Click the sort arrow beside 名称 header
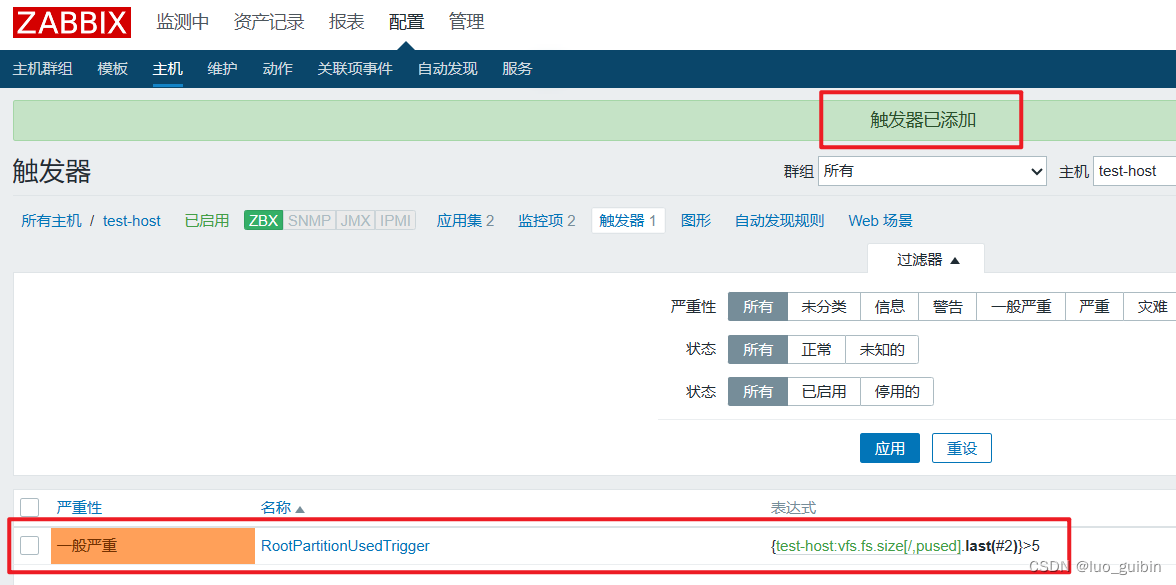The height and width of the screenshot is (585, 1176). pos(299,507)
